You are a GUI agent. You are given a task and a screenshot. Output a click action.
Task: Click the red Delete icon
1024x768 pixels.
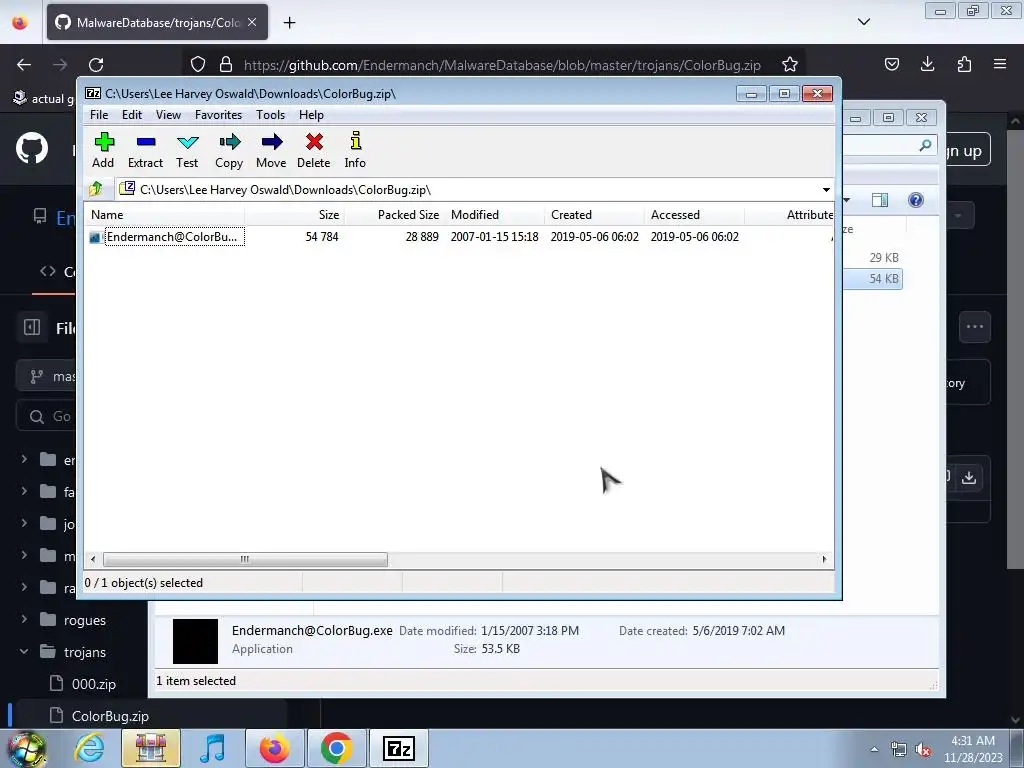point(313,151)
